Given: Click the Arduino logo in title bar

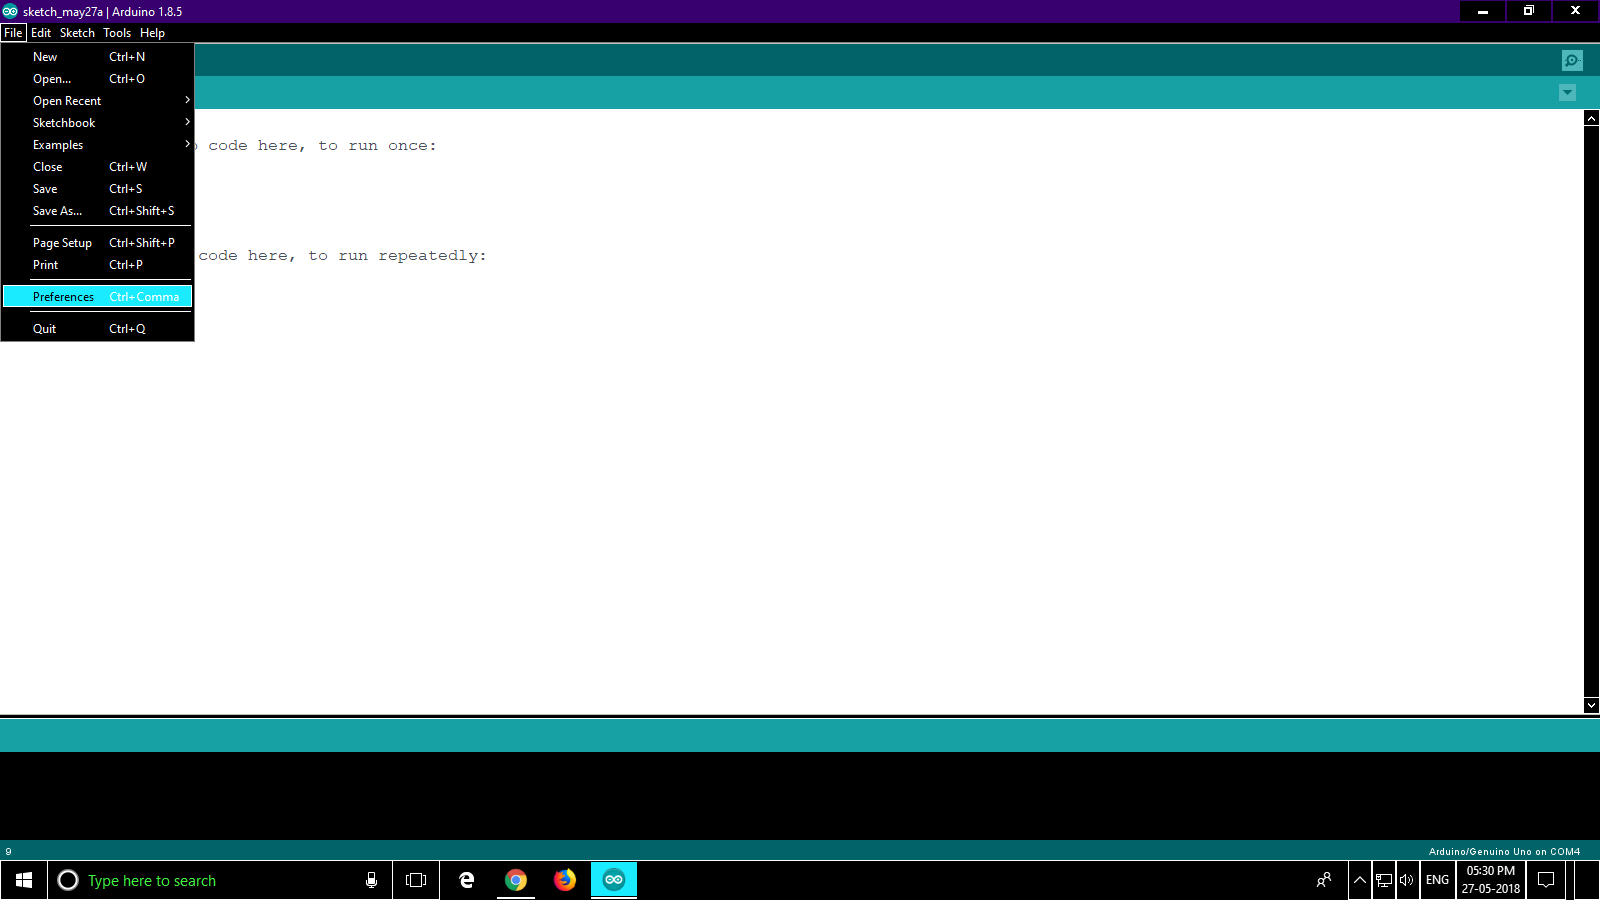Looking at the screenshot, I should pos(10,11).
